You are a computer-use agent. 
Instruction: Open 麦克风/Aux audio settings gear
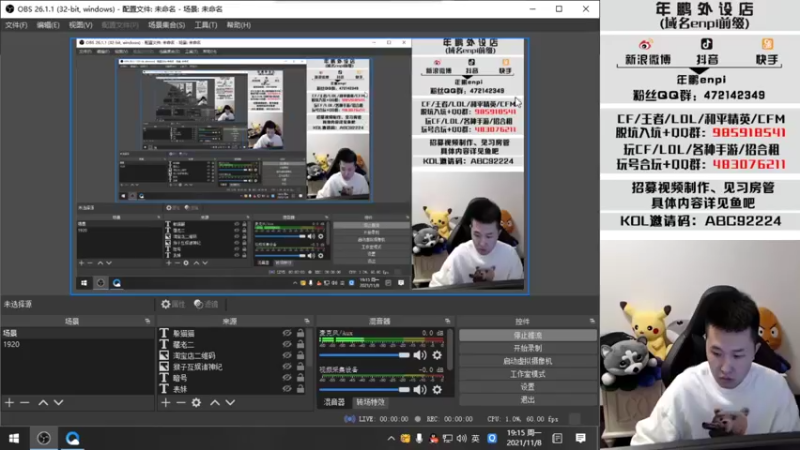[x=437, y=355]
